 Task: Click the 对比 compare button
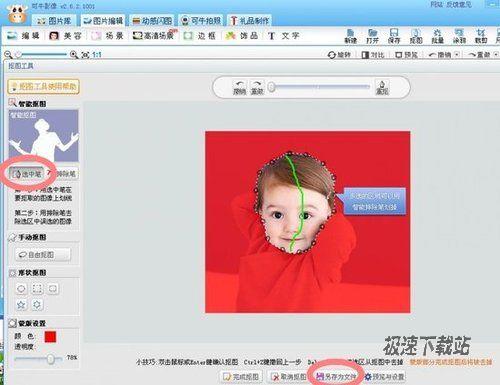pyautogui.click(x=373, y=55)
